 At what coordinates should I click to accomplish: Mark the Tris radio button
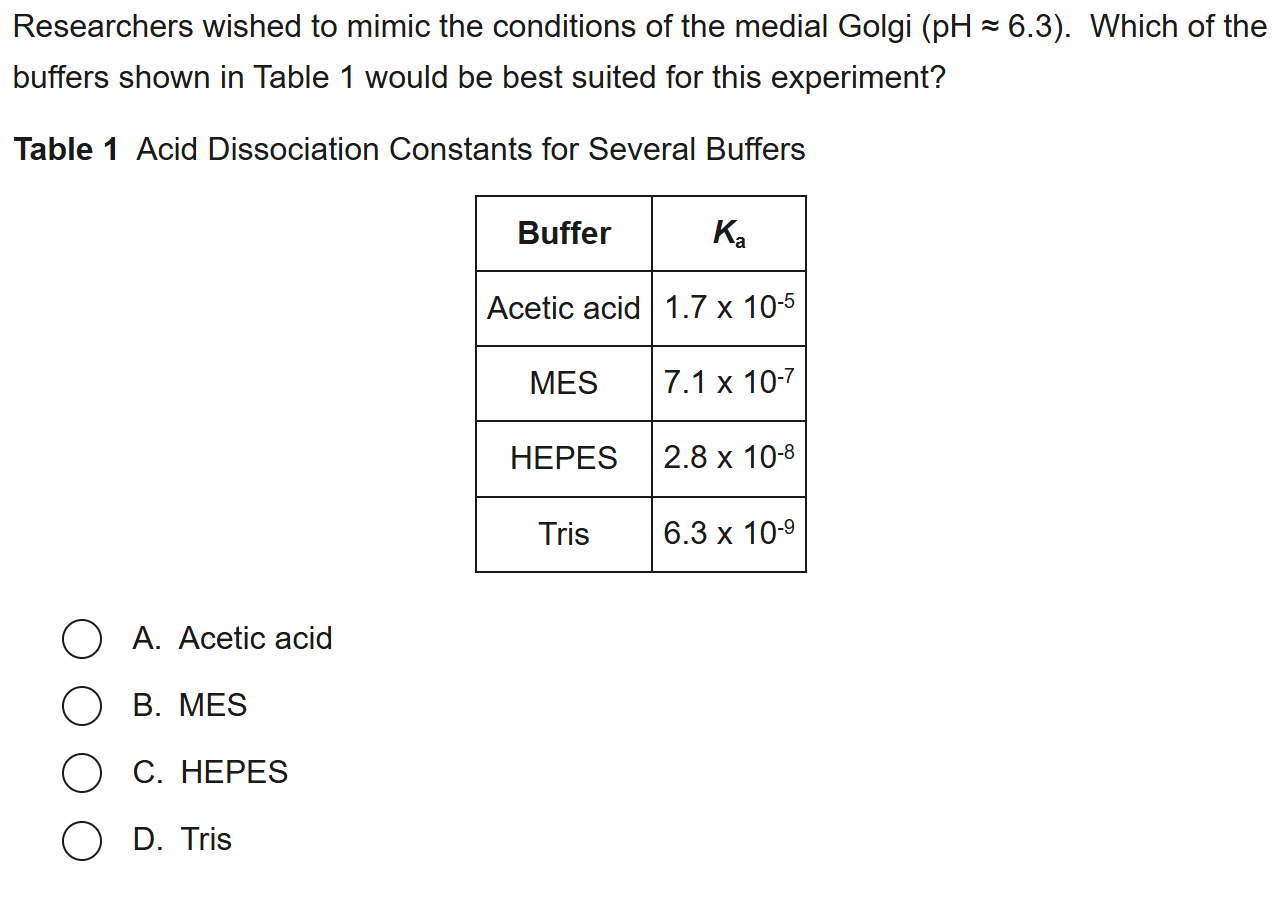point(81,840)
